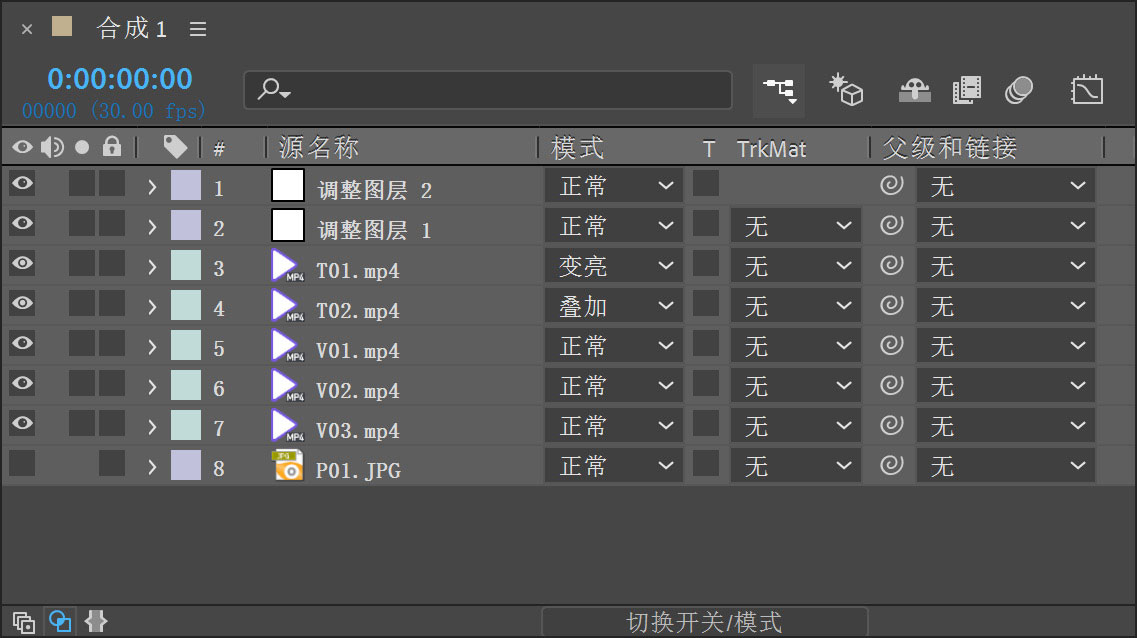1137x638 pixels.
Task: Expand or collapse Layer Switches pane icon
Action: [23, 622]
